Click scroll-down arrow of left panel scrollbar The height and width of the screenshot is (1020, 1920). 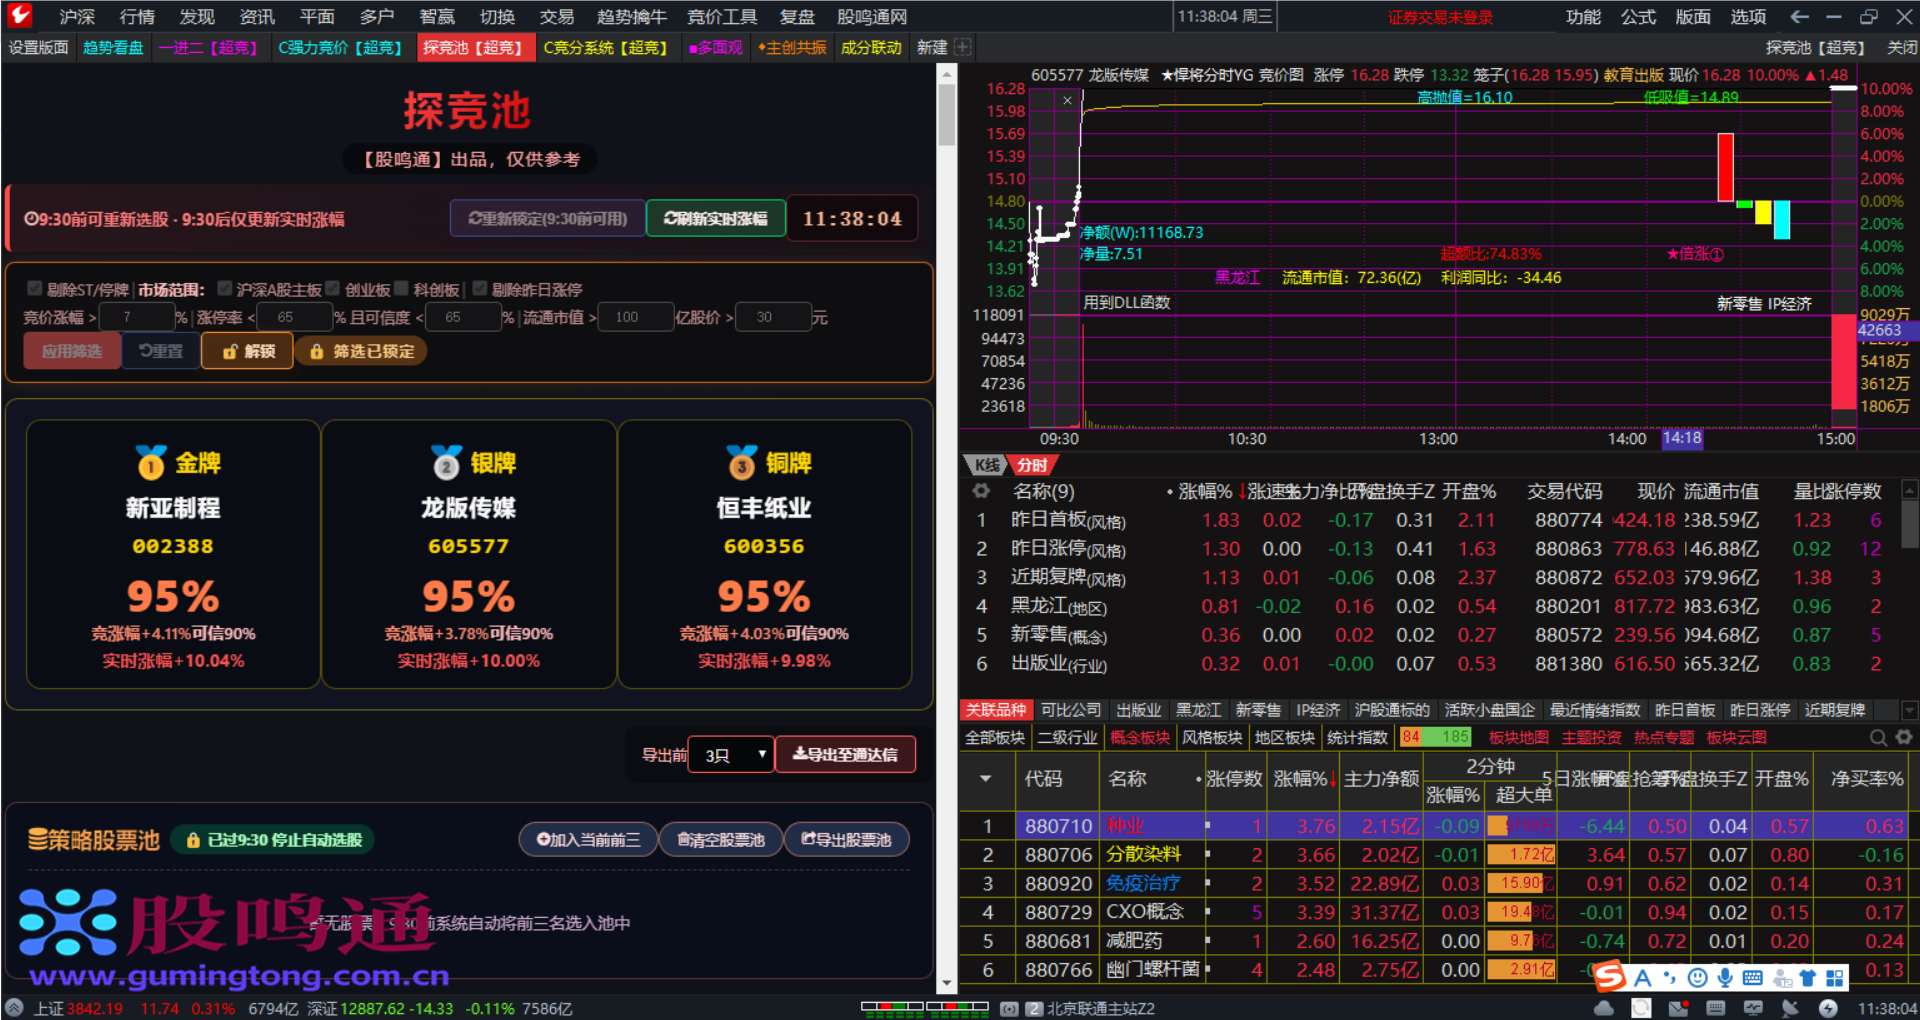[x=946, y=985]
